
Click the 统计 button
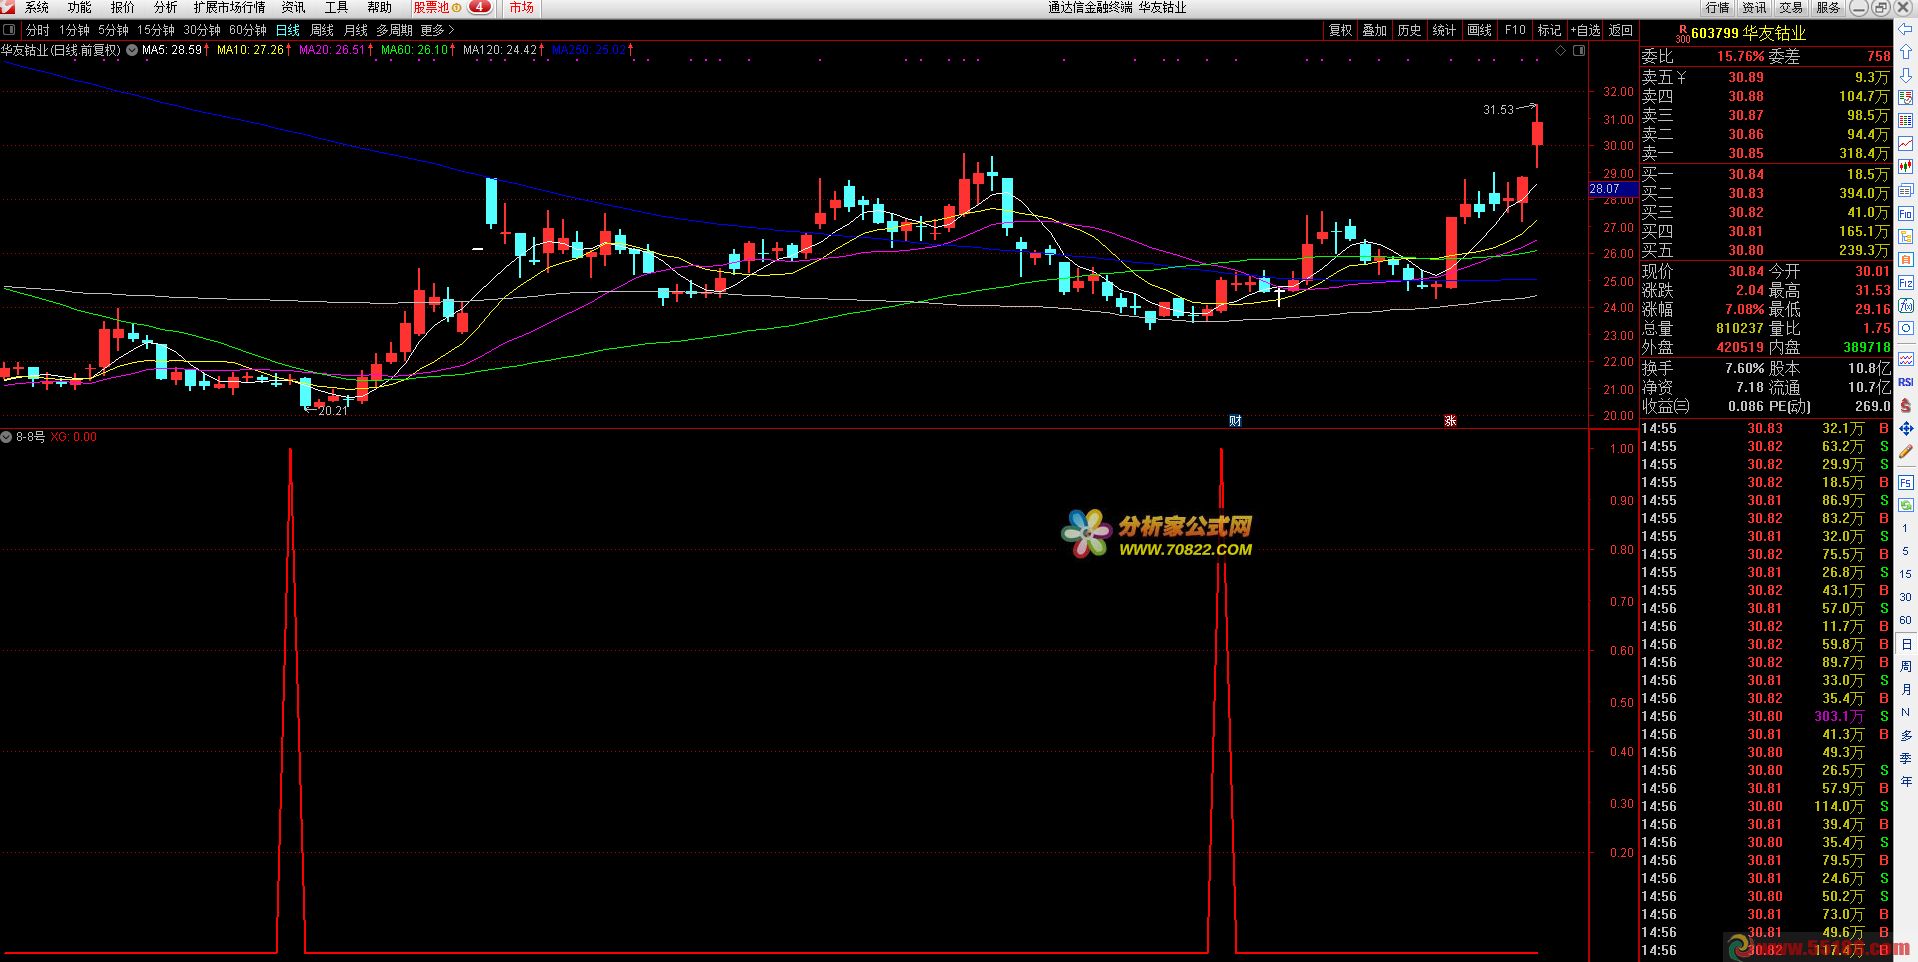point(1445,31)
